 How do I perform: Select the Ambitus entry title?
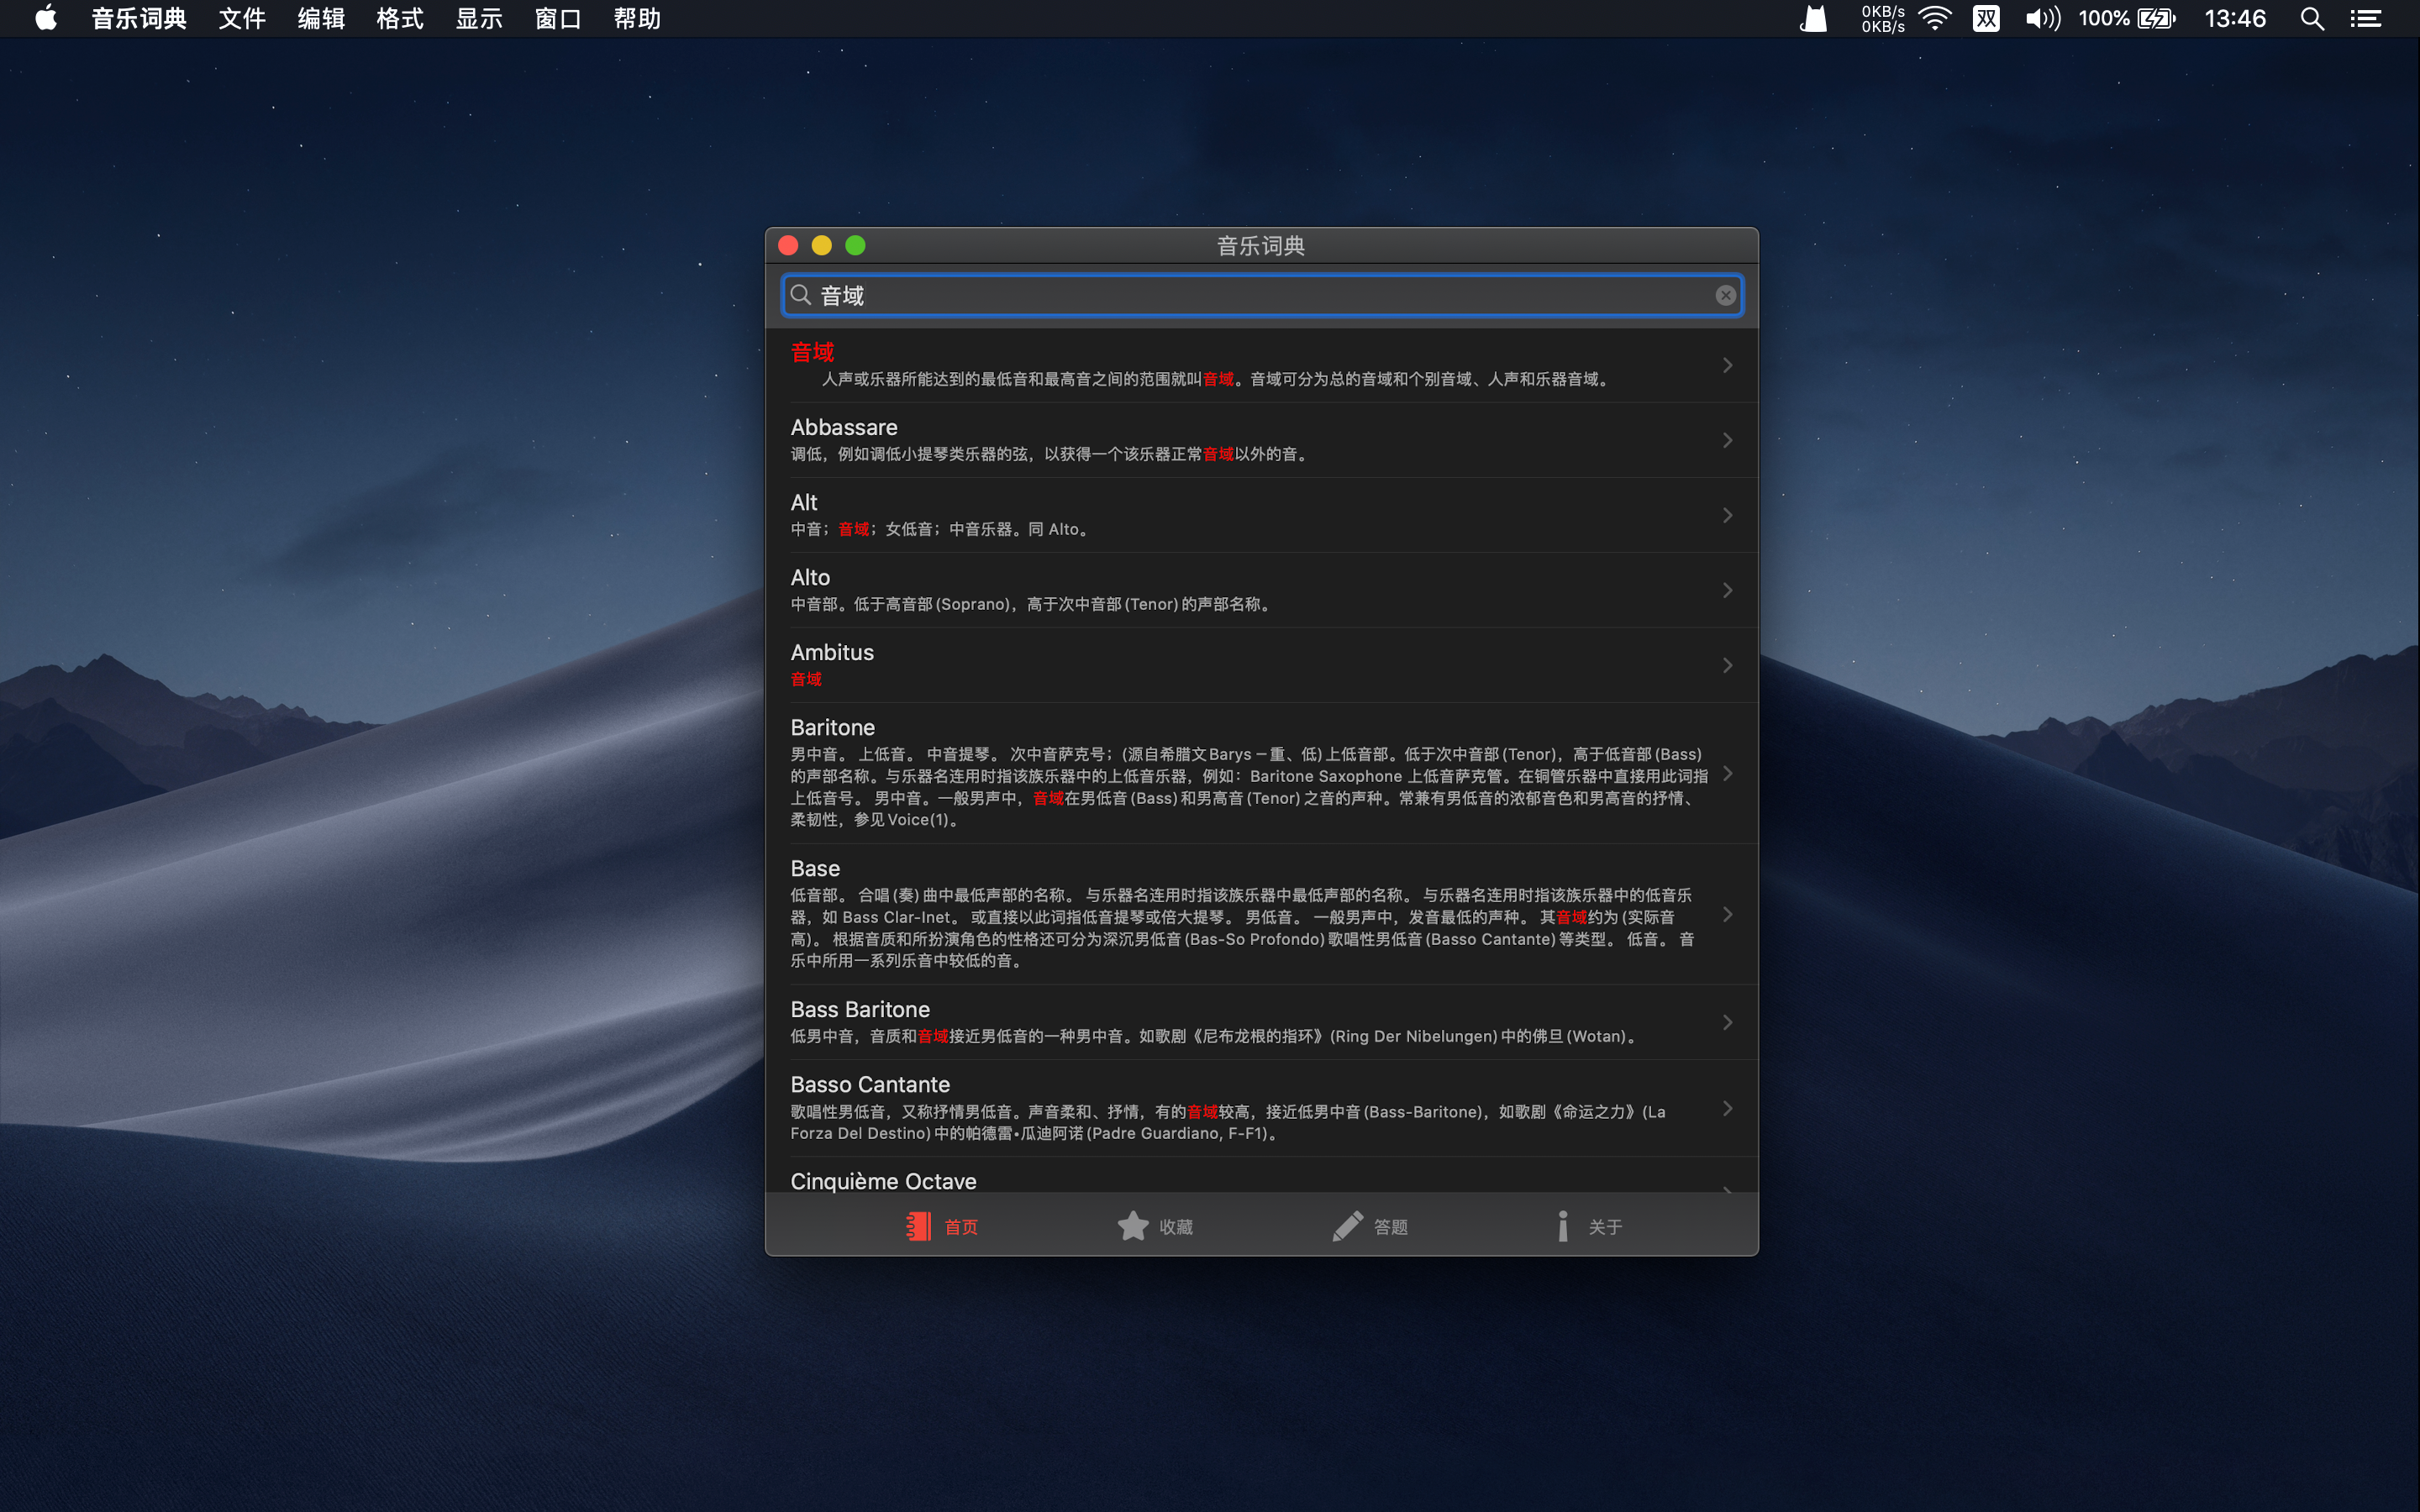click(x=832, y=652)
